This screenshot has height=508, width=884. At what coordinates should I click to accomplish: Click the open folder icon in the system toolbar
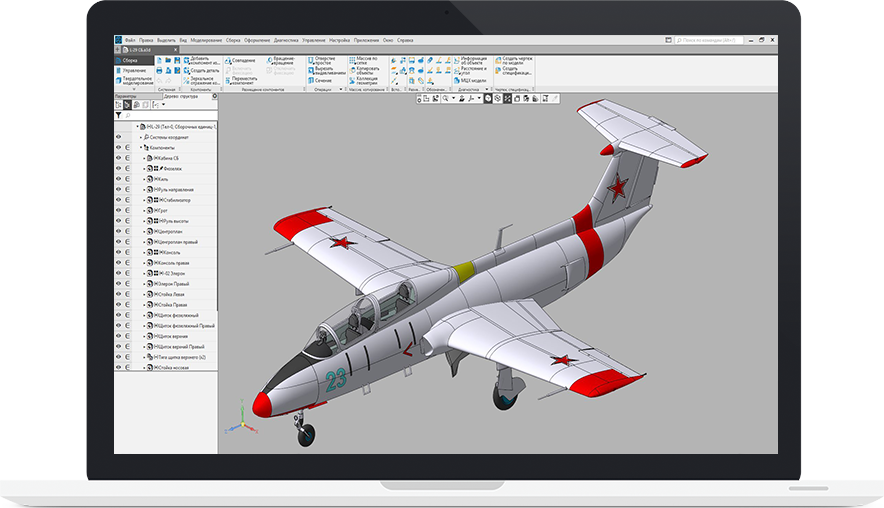coord(168,60)
